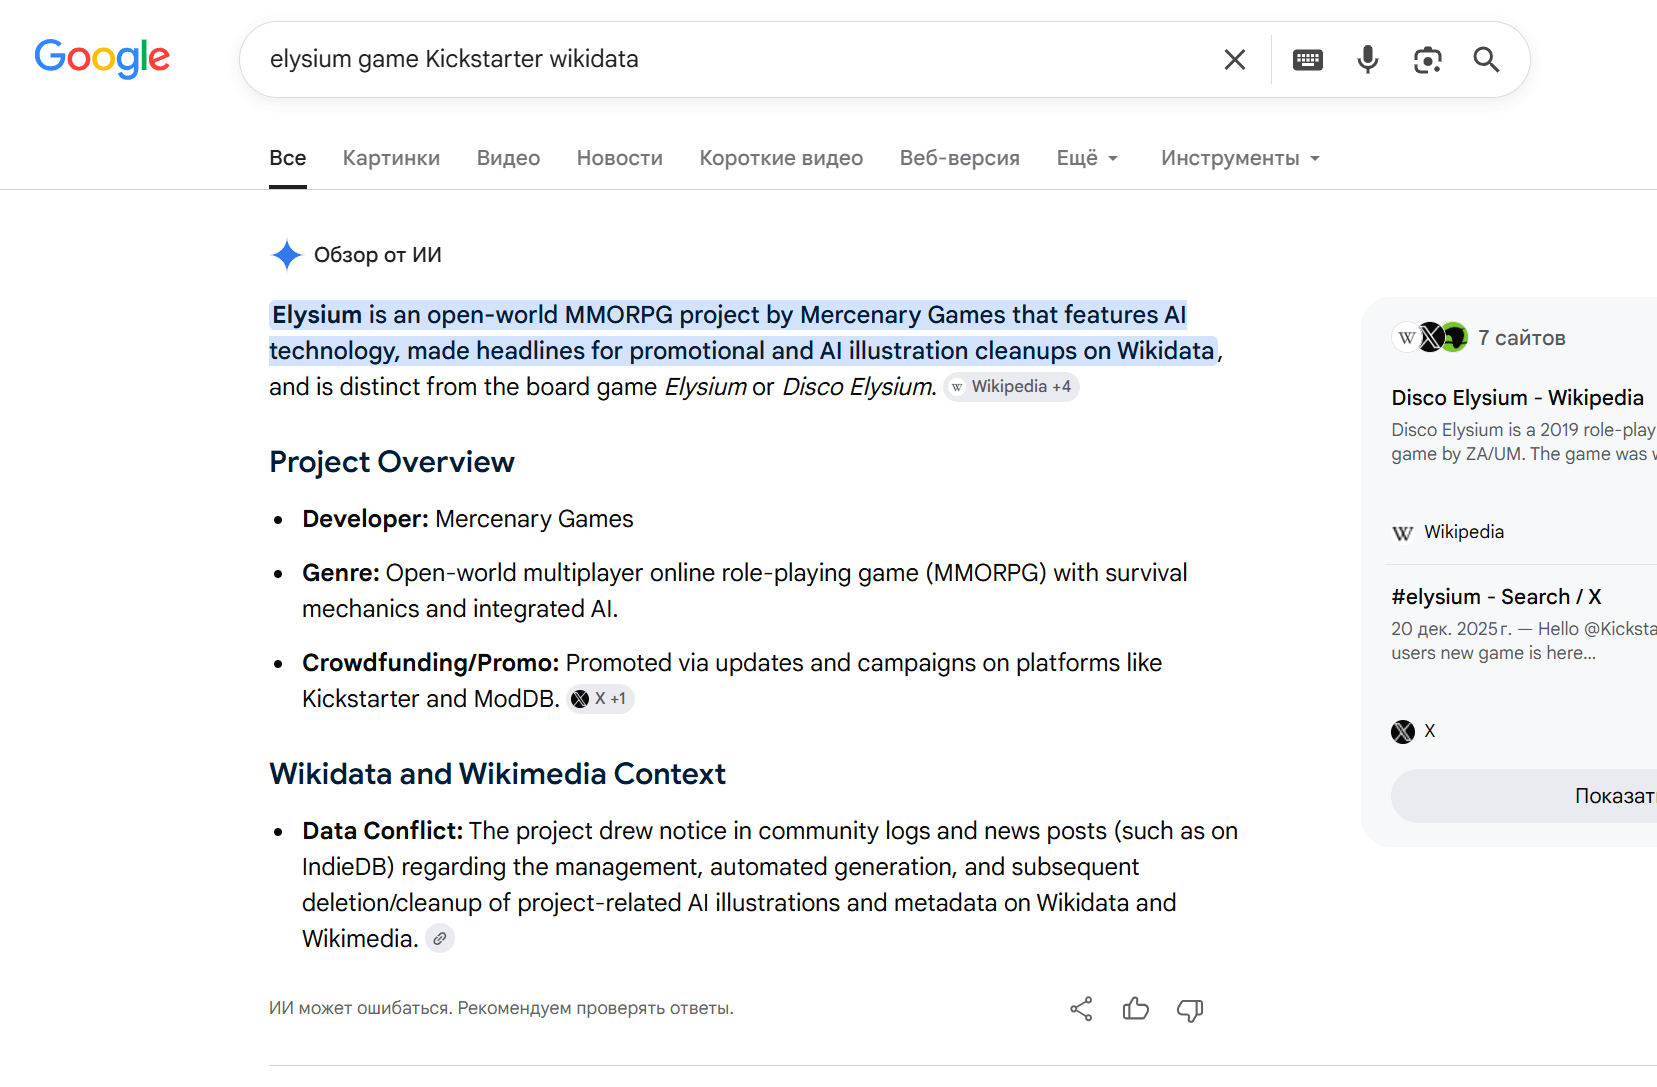Click the 7 сайтов label
Screen dimensions: 1657x1087
pos(1522,338)
